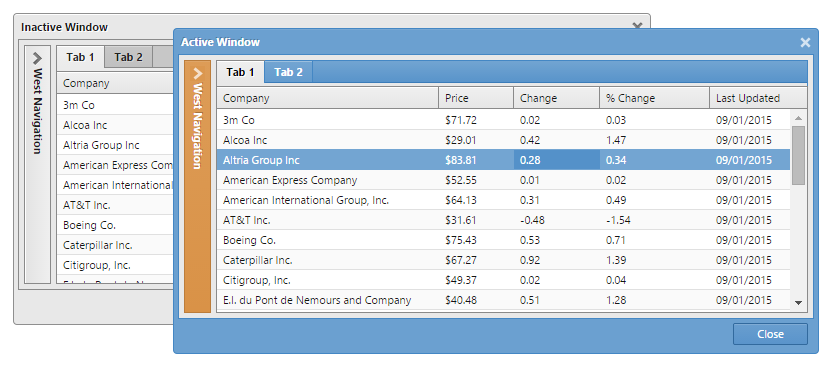Open Tab 2 in Inactive Window
This screenshot has height=365, width=832.
click(128, 57)
